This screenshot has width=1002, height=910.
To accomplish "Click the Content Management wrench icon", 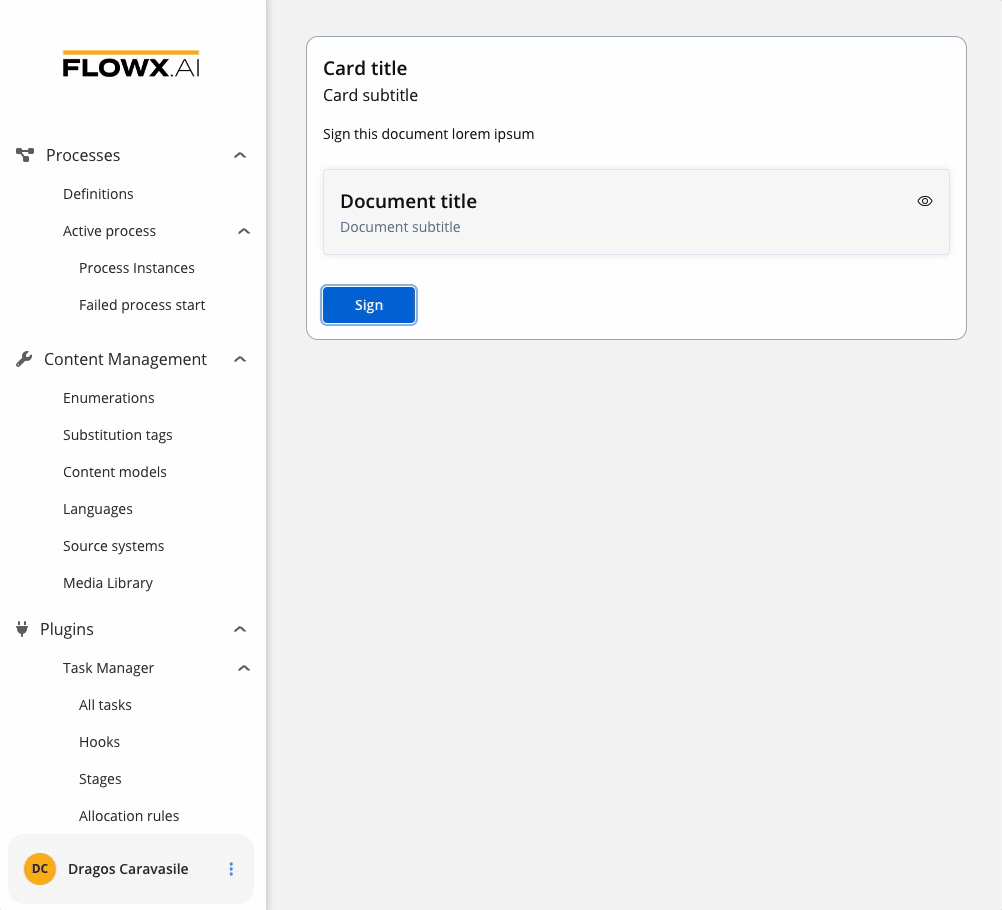I will click(24, 359).
